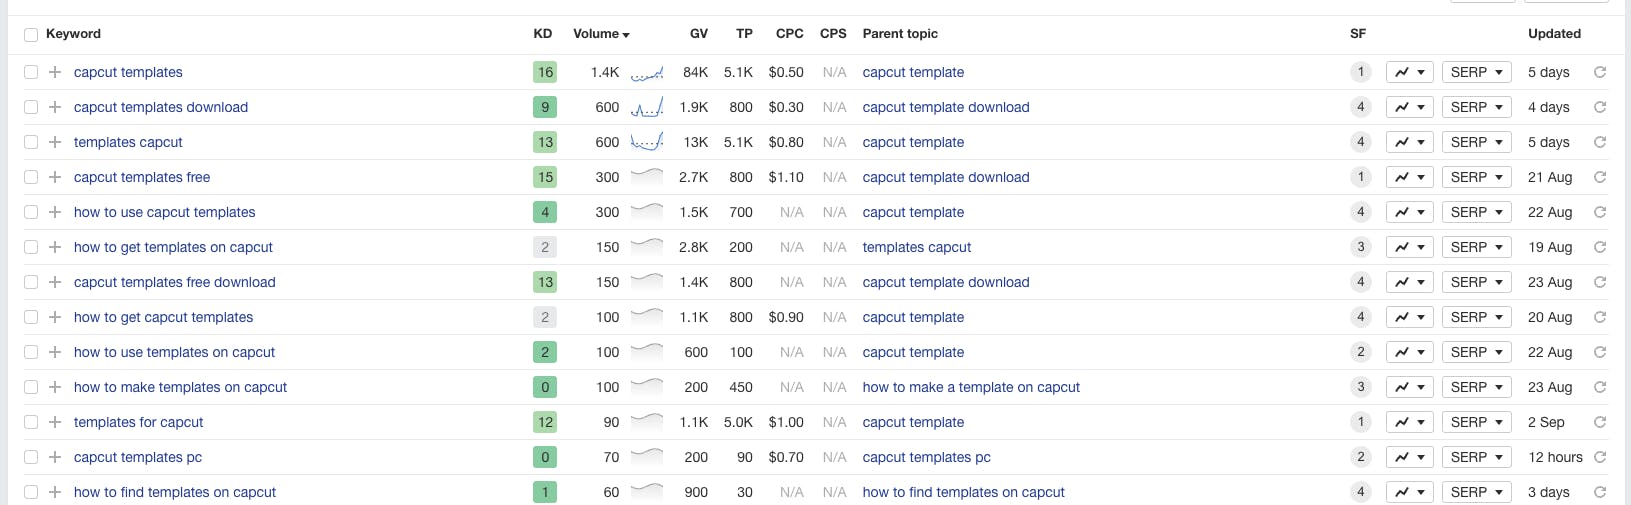Sort by GV column header
1631x505 pixels.
(699, 34)
